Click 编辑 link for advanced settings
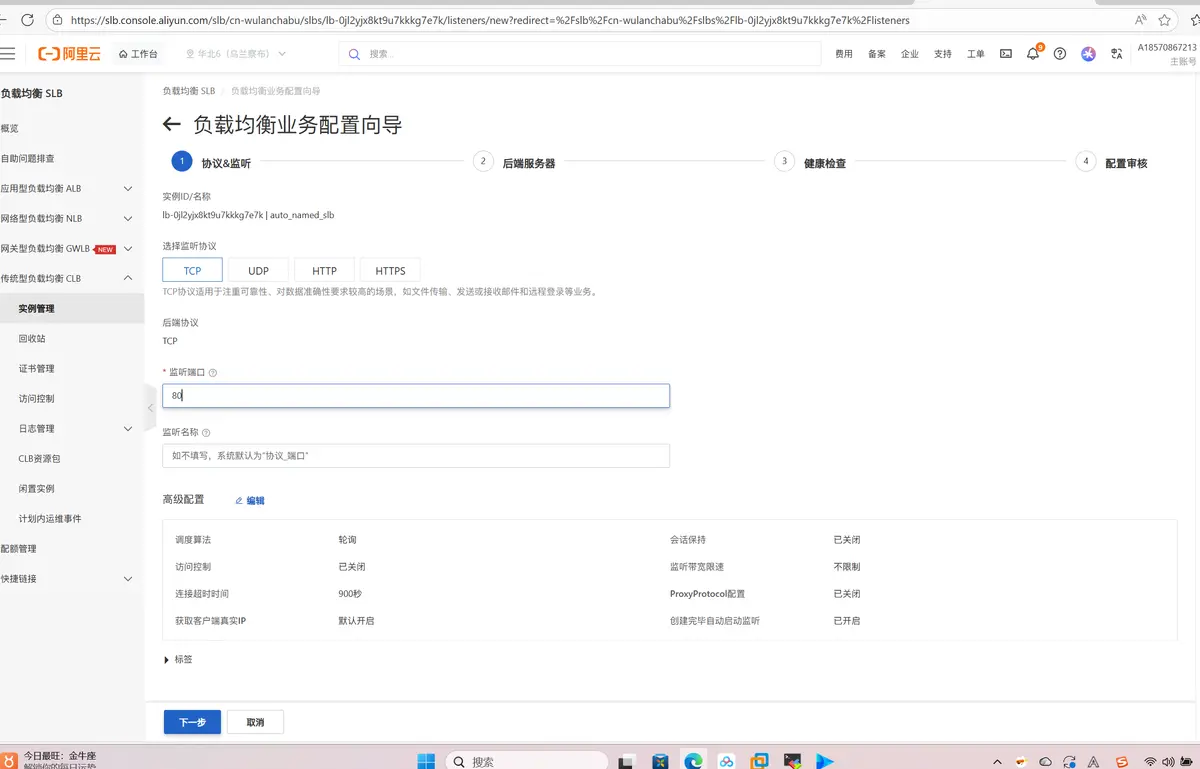 coord(250,500)
